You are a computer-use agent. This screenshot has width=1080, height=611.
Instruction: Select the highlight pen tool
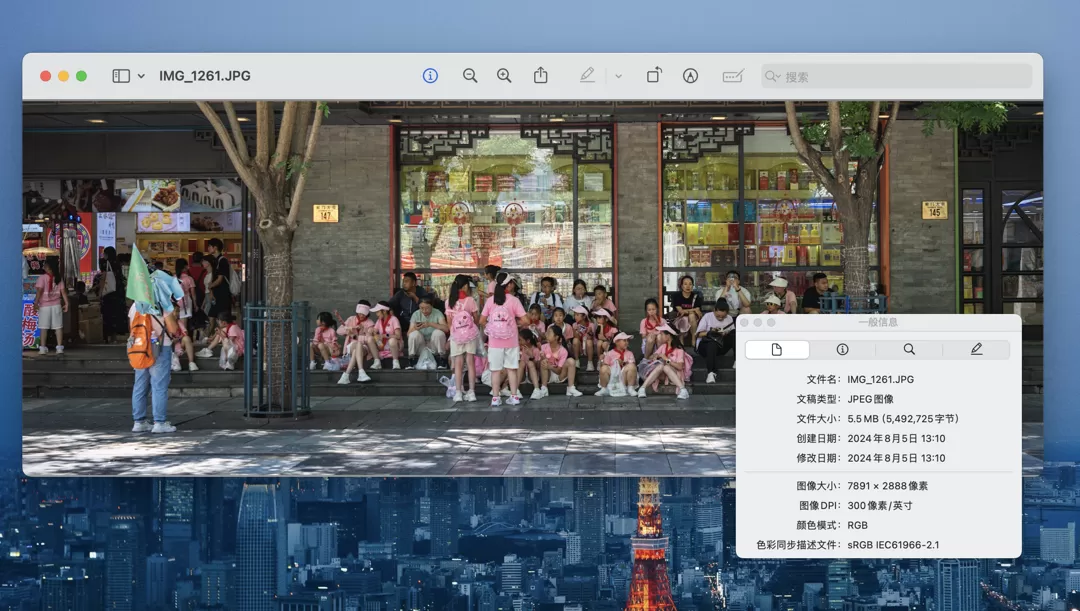587,76
